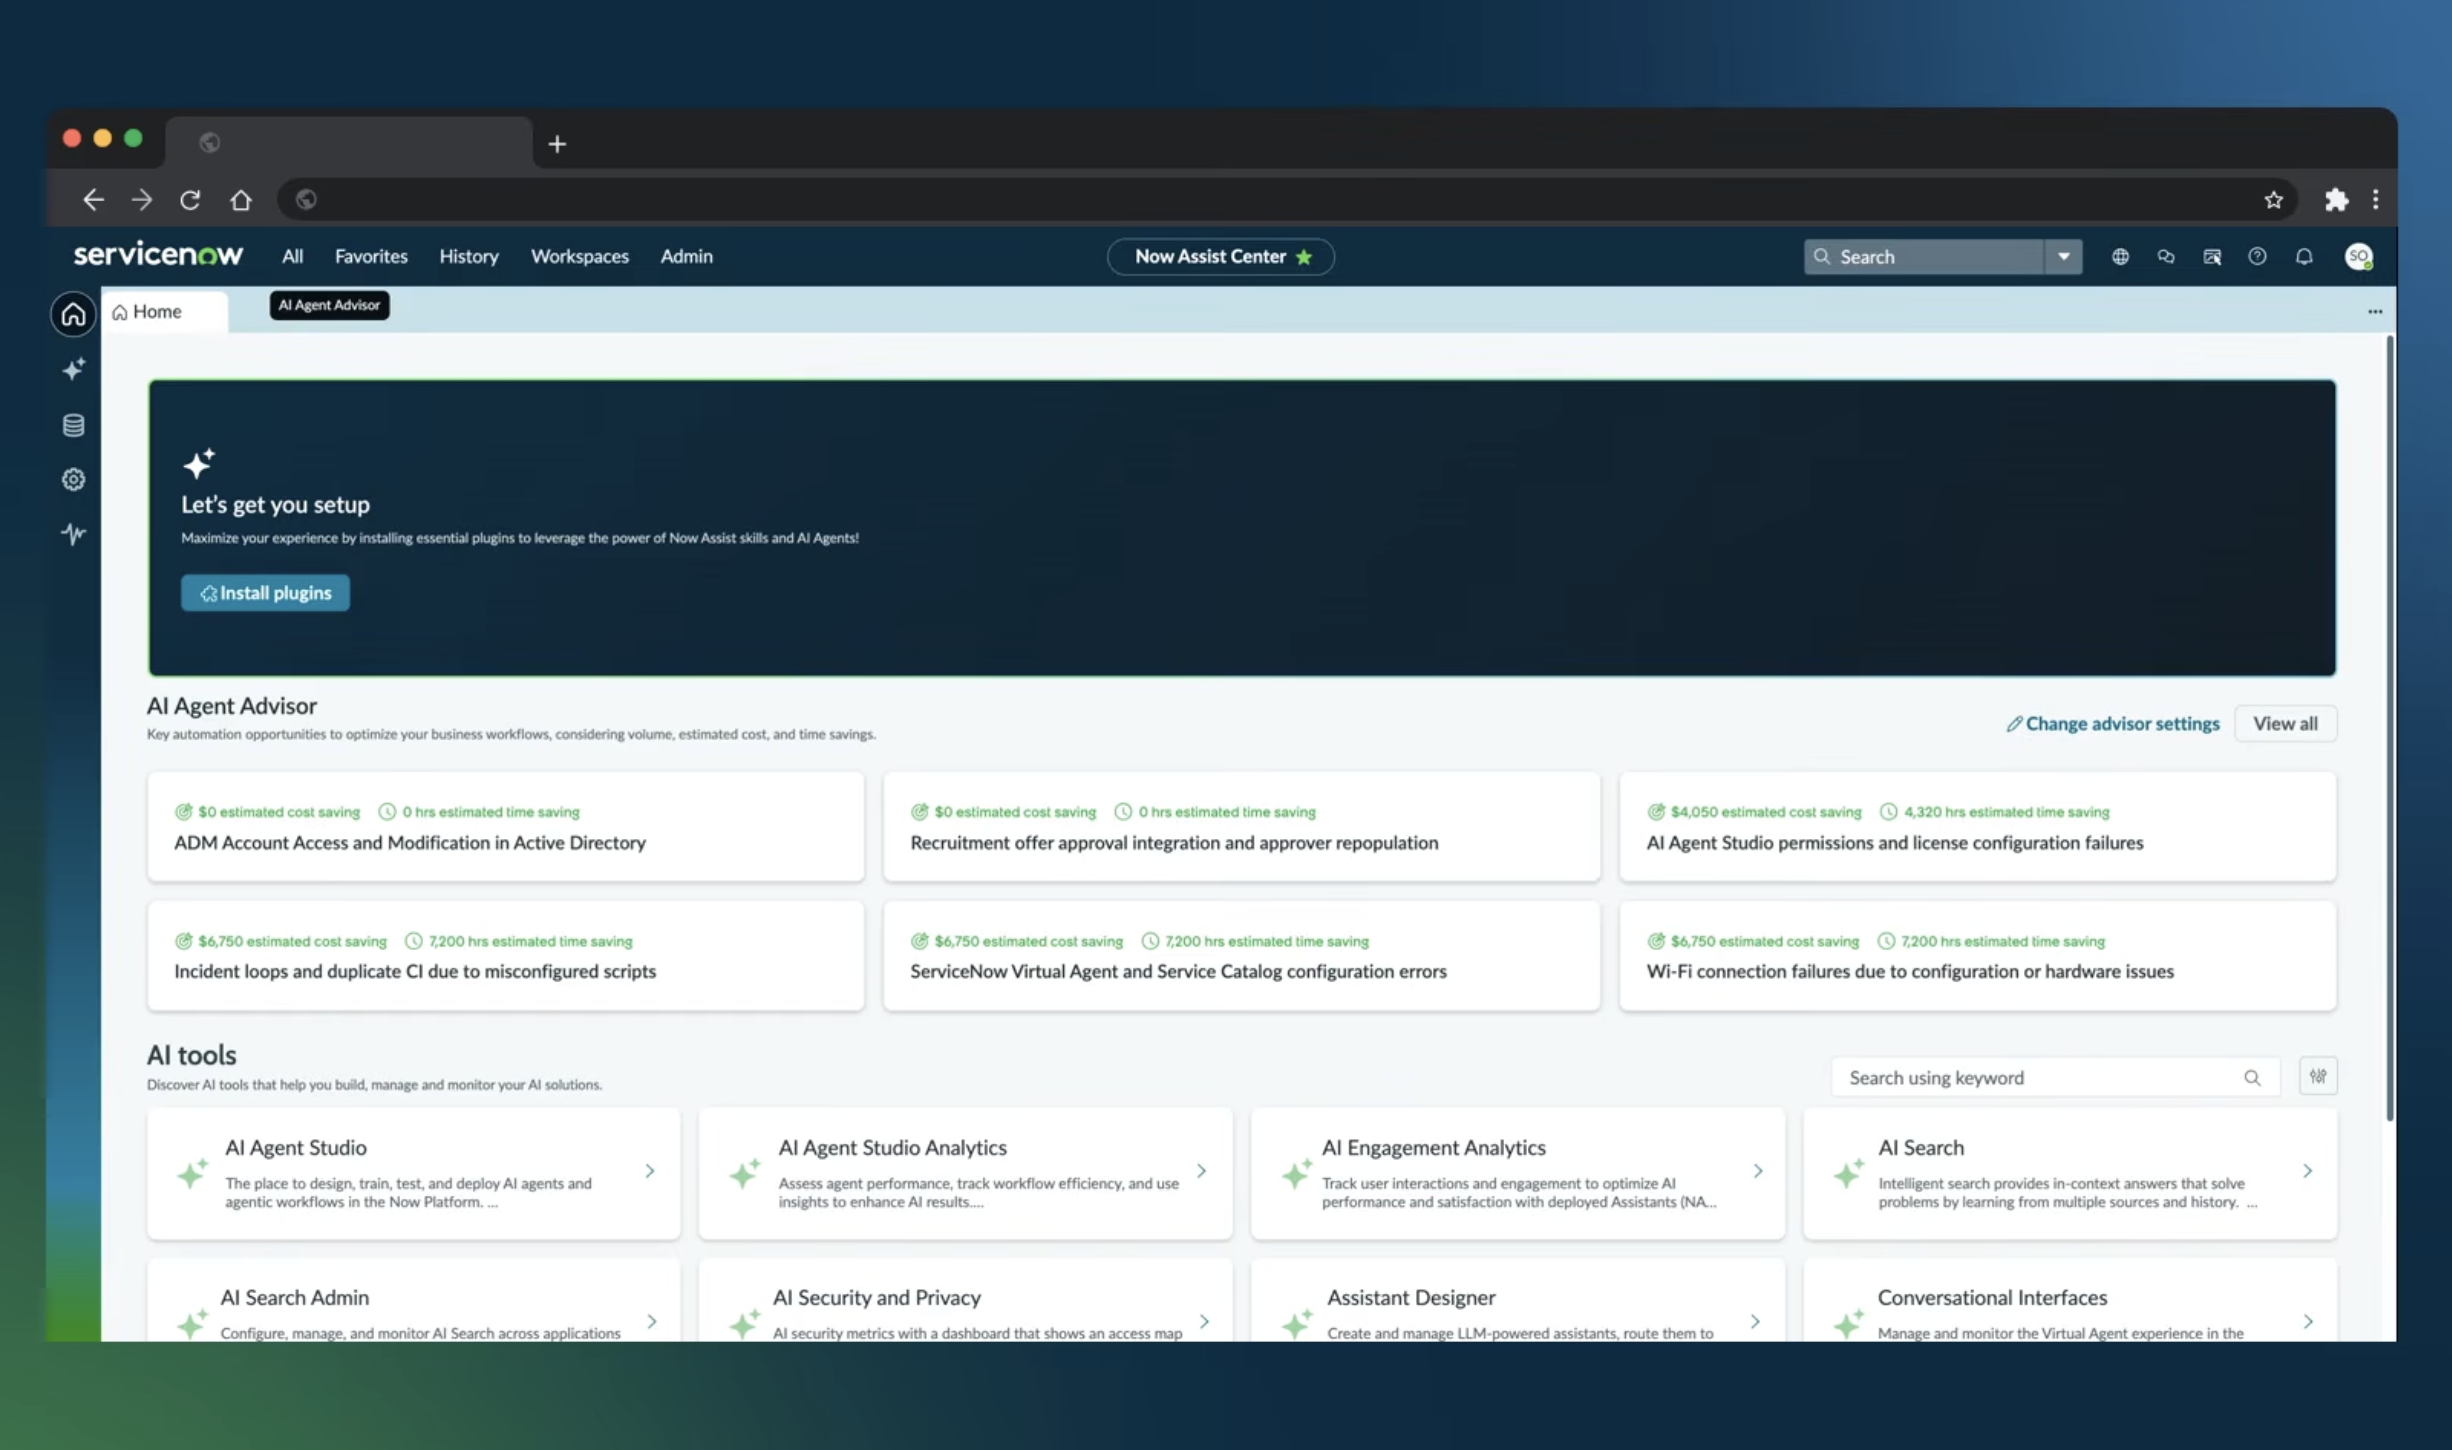The image size is (2452, 1450).
Task: Open the database stack icon in sidebar
Action: (73, 425)
